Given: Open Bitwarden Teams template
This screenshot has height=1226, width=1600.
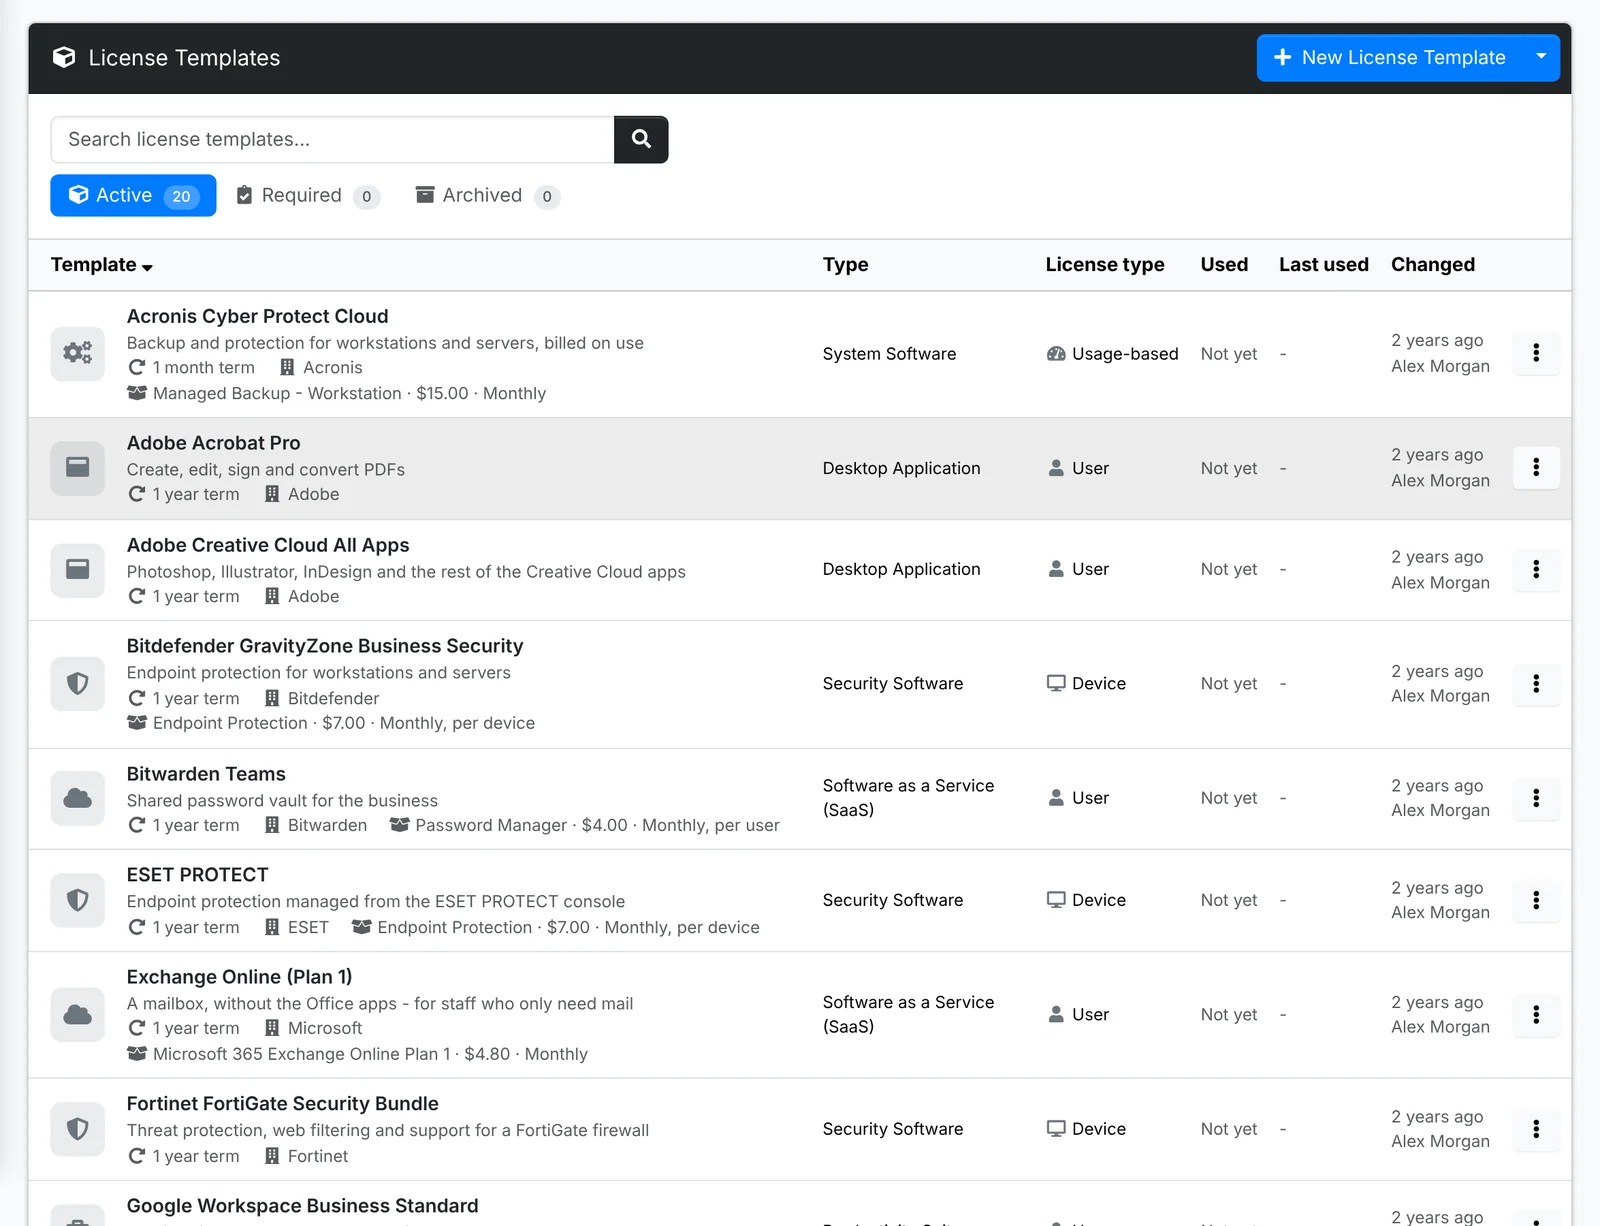Looking at the screenshot, I should pyautogui.click(x=206, y=774).
